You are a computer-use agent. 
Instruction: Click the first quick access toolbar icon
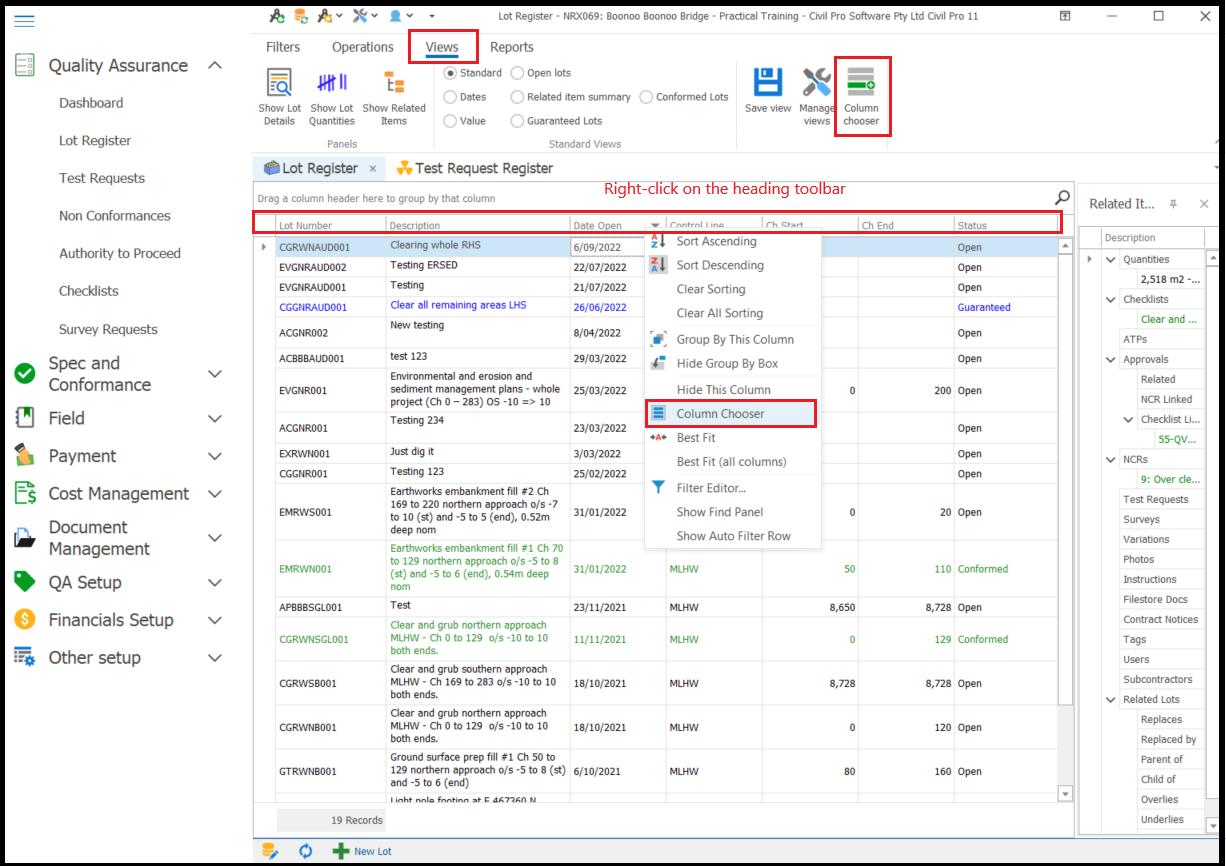pyautogui.click(x=277, y=16)
